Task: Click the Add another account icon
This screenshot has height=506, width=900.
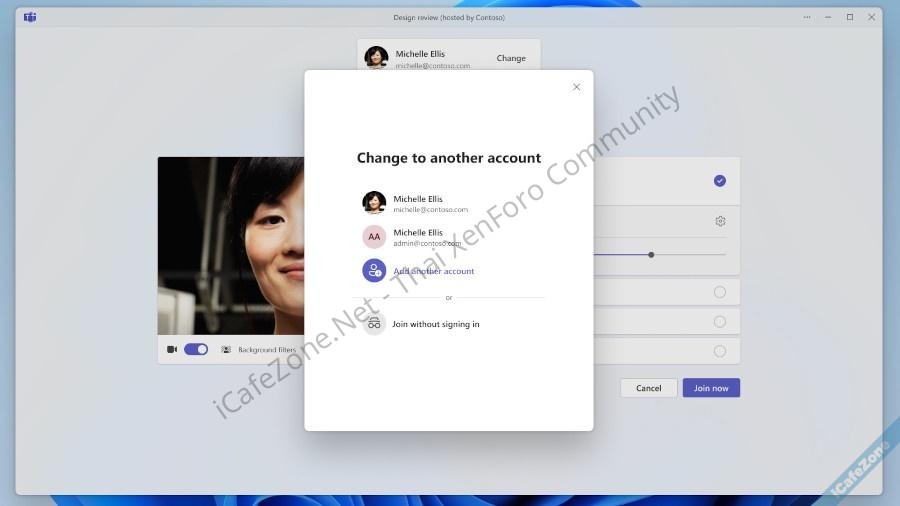Action: pyautogui.click(x=374, y=271)
